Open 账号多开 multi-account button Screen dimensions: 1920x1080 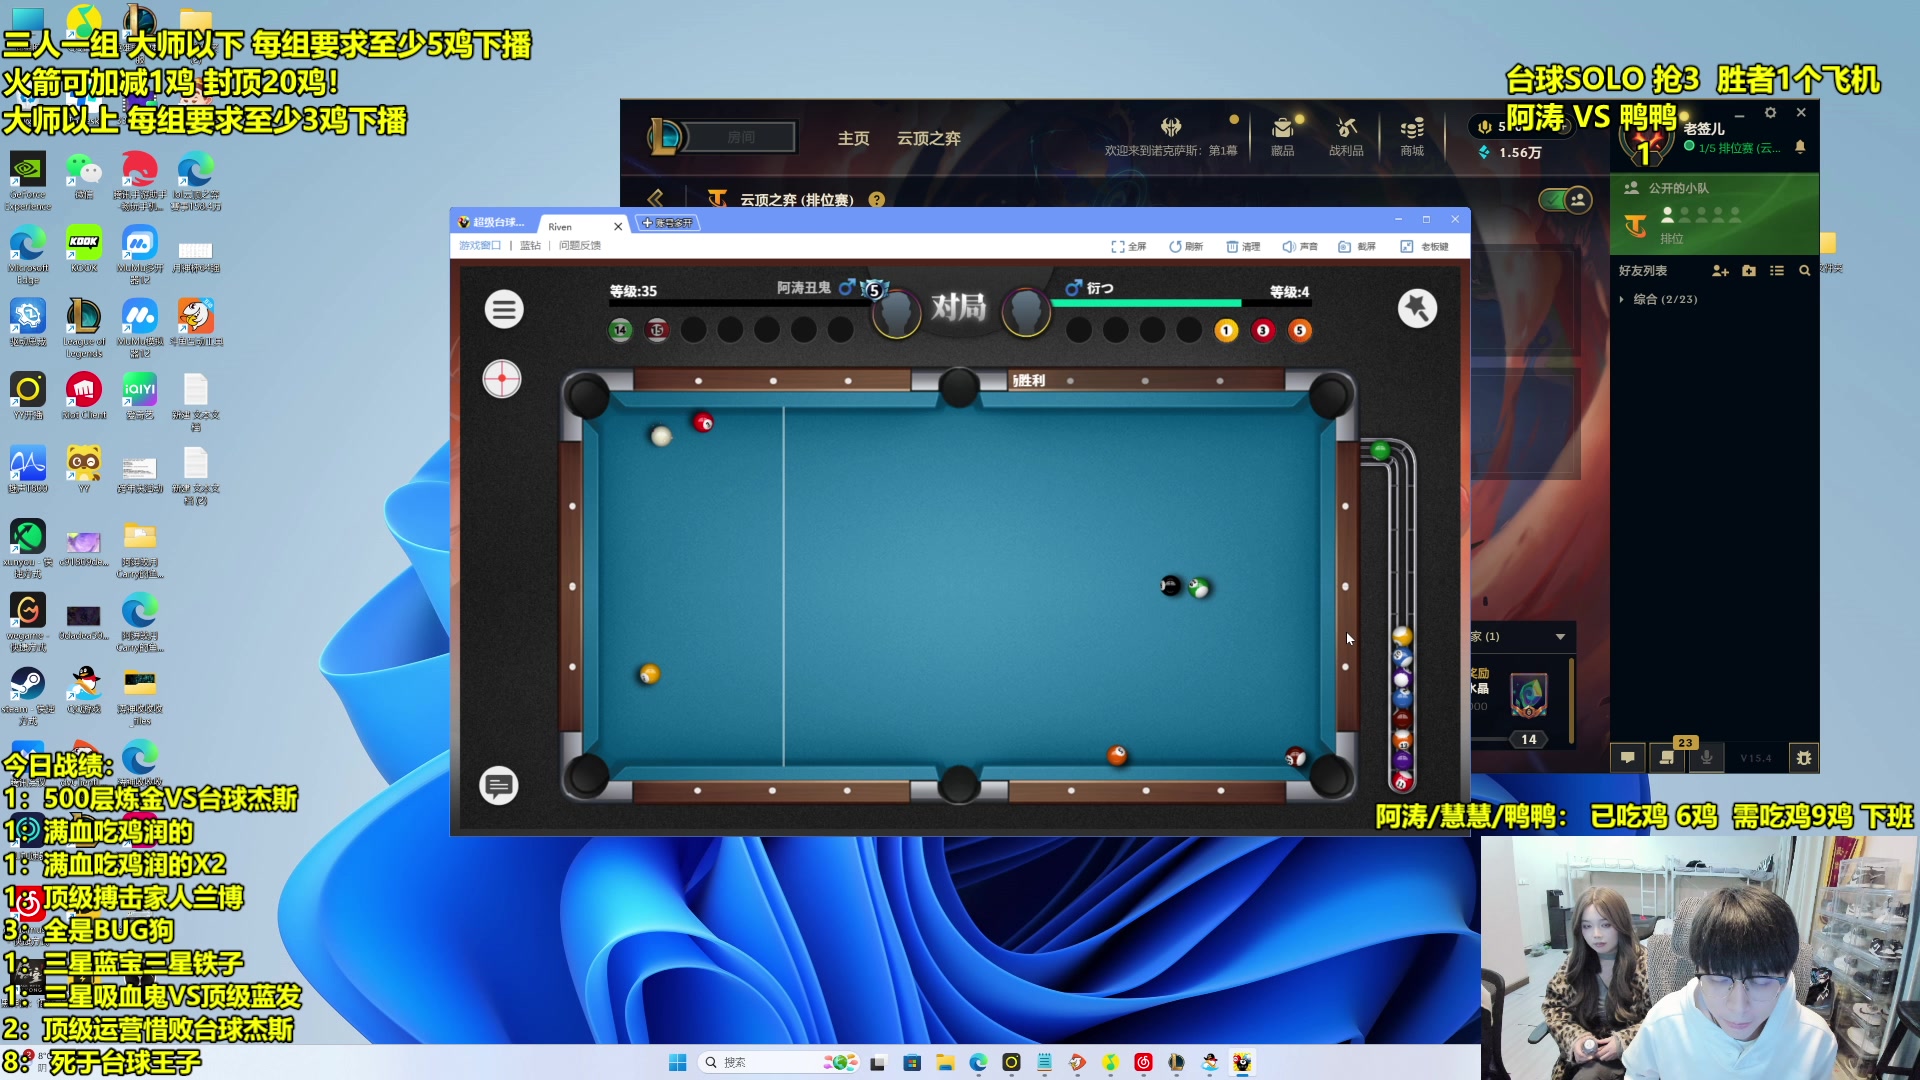click(668, 223)
